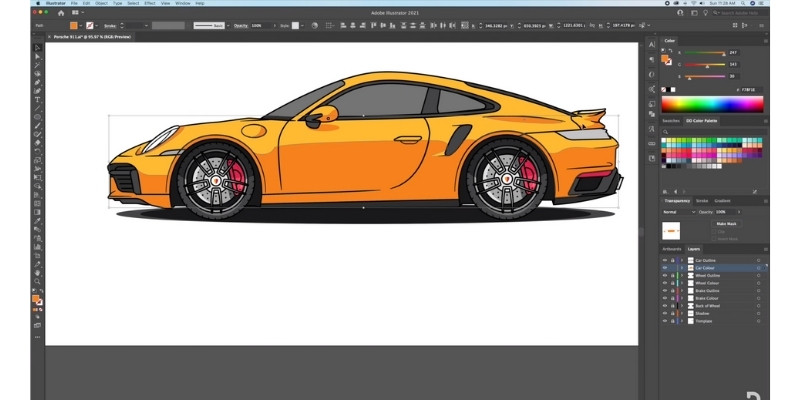Click the swap fill and stroke arrows in Color panel

click(x=670, y=51)
